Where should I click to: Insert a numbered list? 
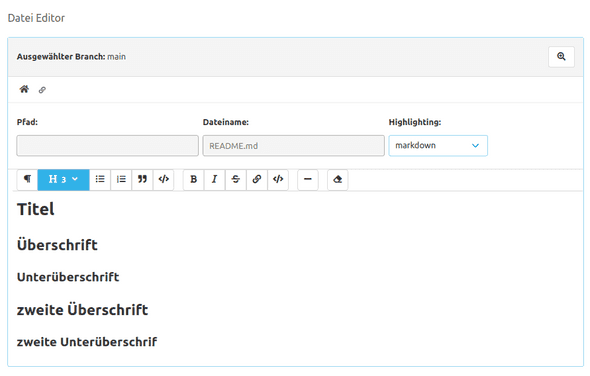121,180
